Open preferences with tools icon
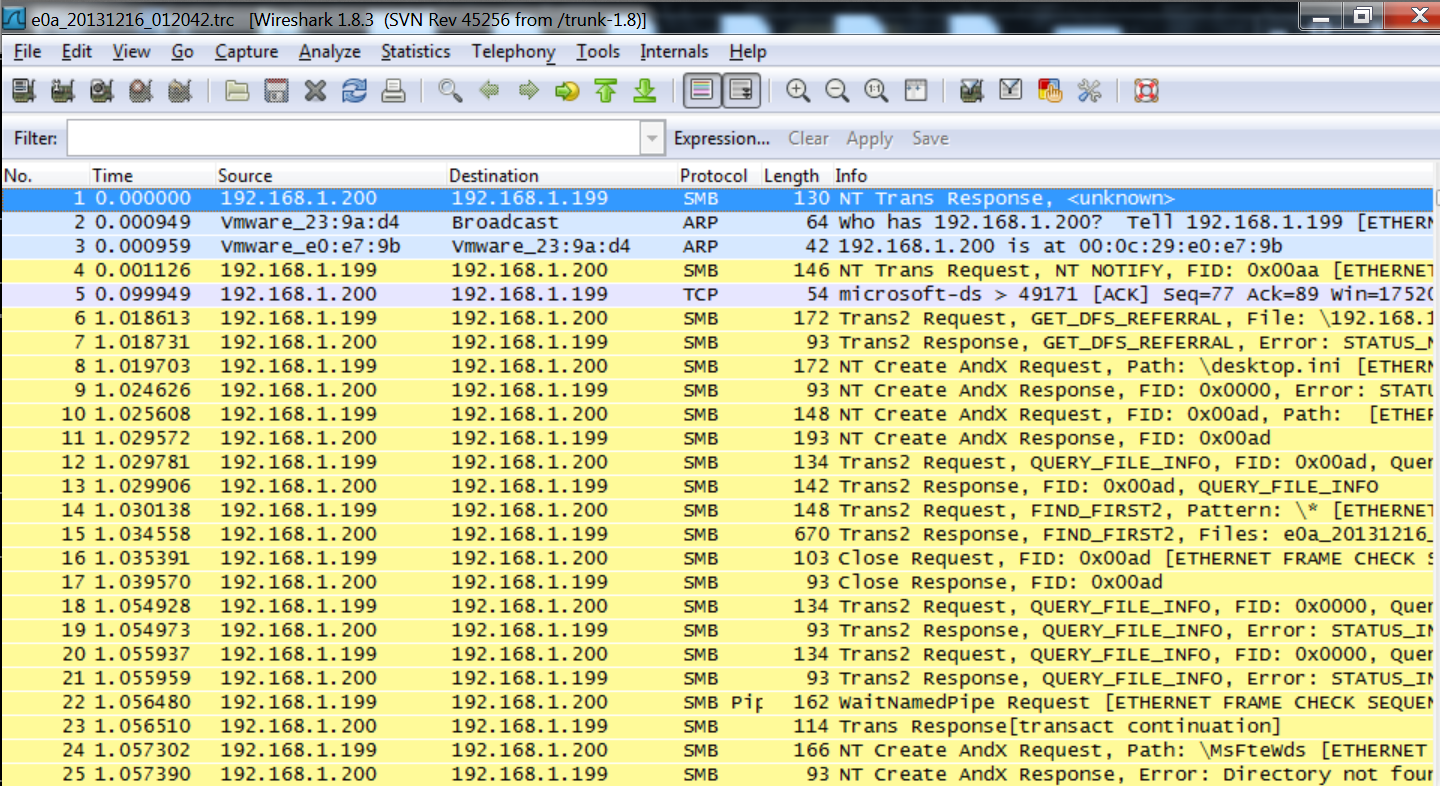This screenshot has height=786, width=1440. click(1089, 91)
